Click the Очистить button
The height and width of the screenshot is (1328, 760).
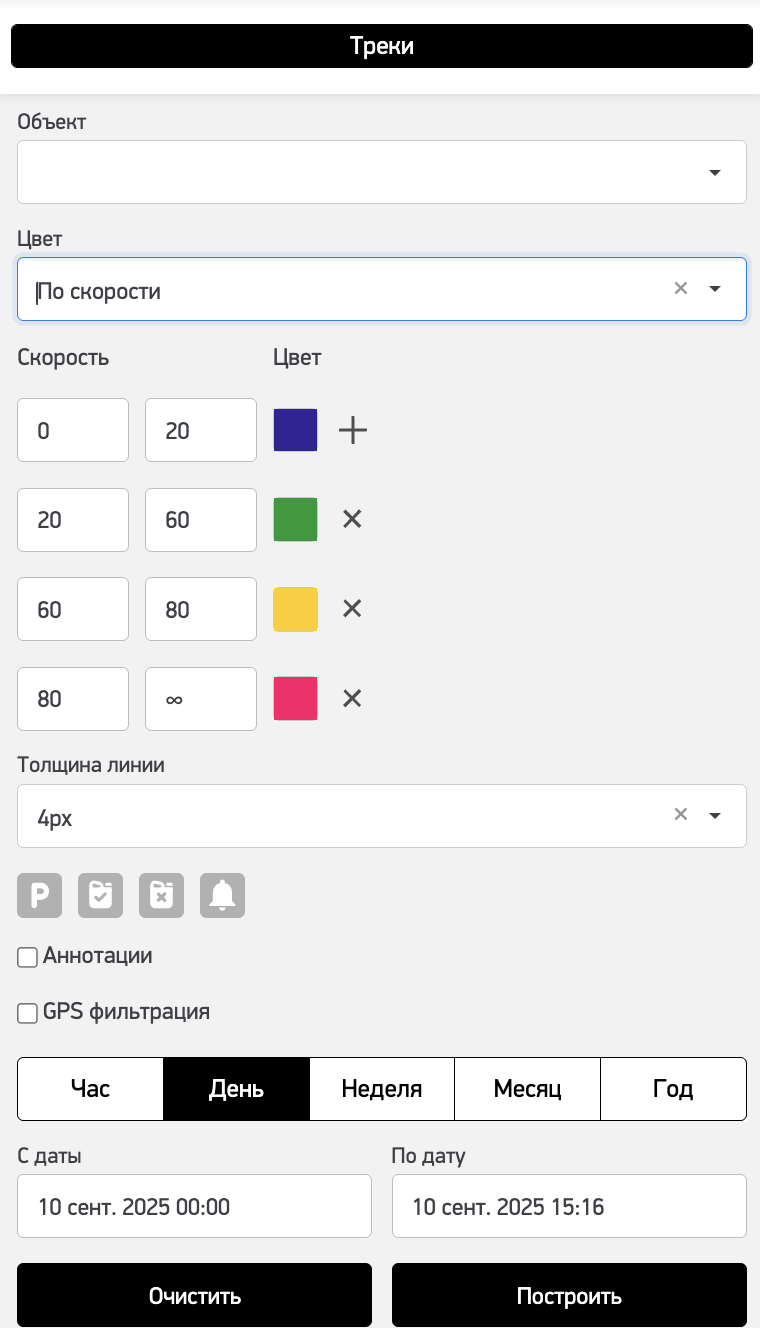(194, 1297)
